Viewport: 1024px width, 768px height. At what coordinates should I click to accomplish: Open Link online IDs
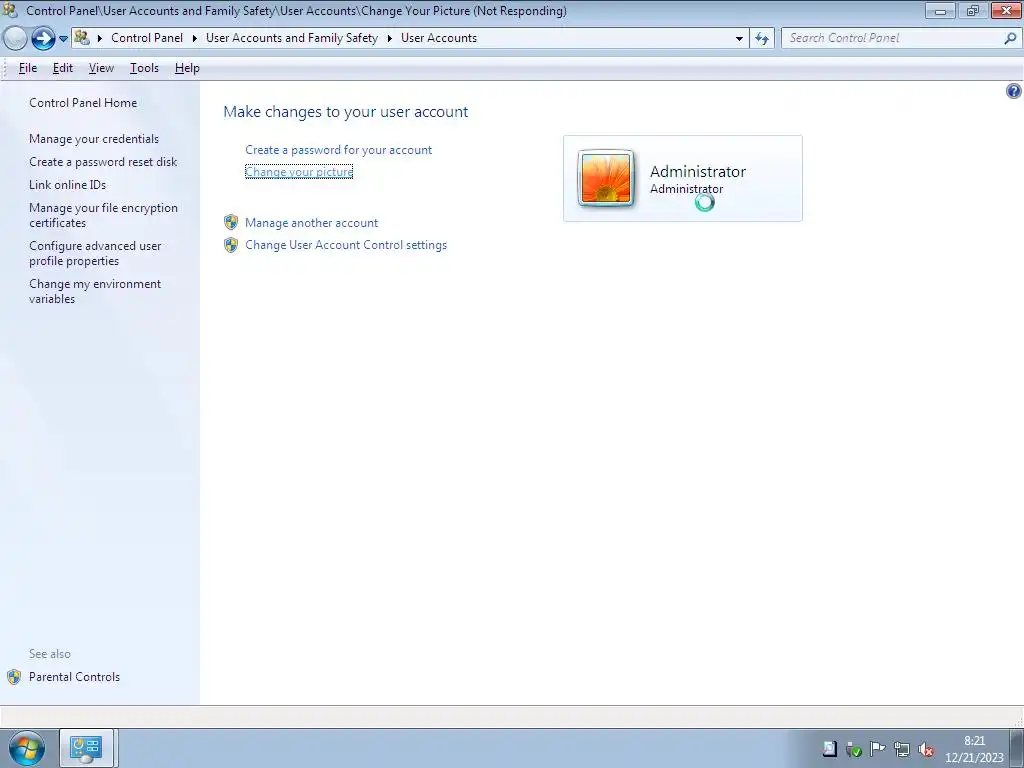67,185
